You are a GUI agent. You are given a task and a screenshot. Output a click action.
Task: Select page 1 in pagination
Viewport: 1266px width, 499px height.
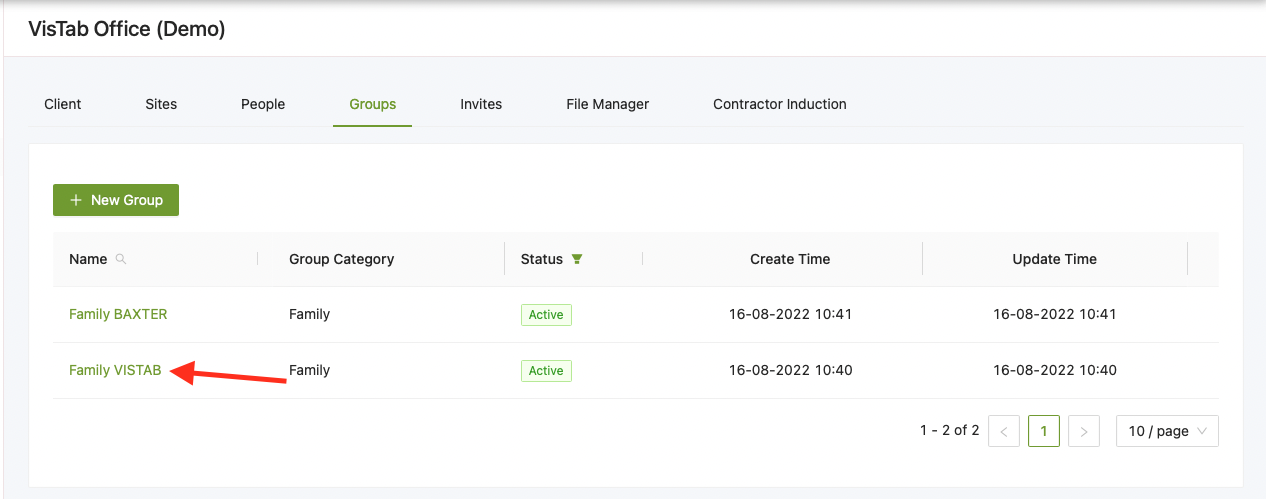[1043, 431]
